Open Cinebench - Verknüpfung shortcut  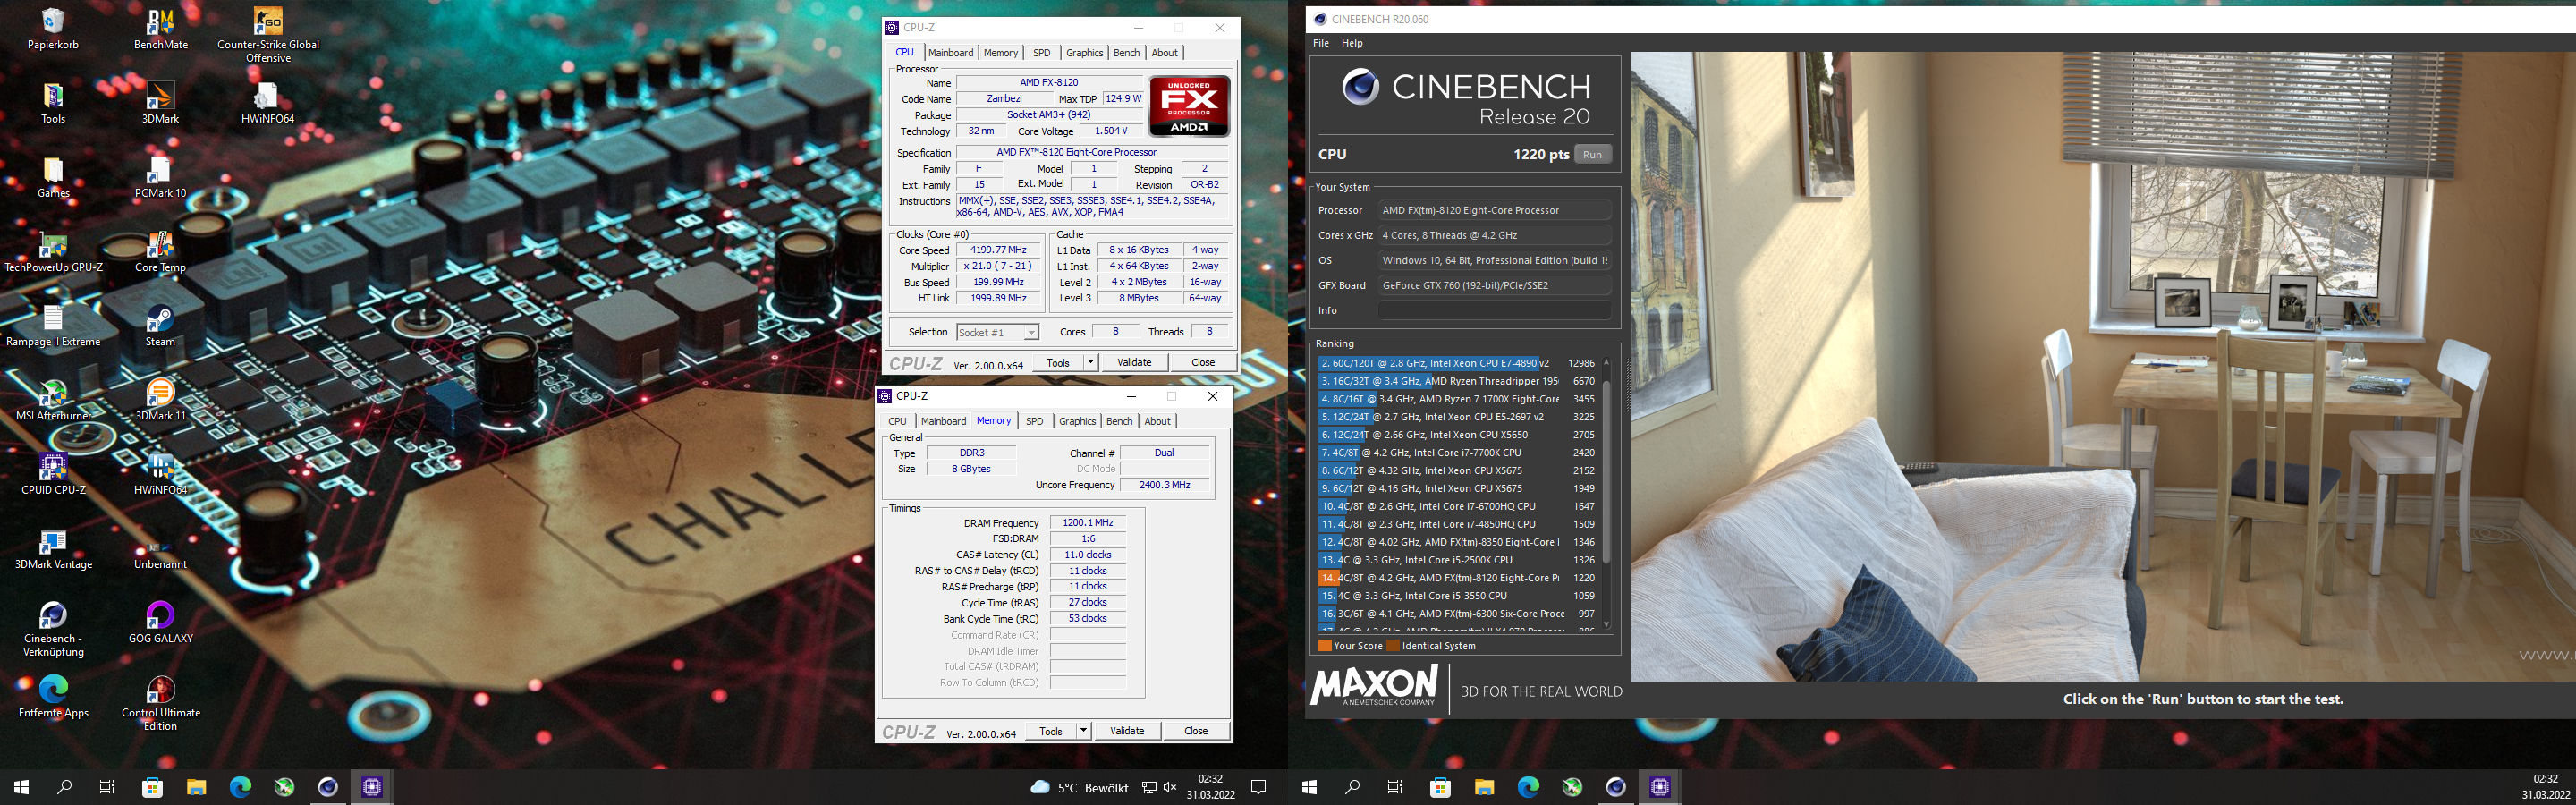click(x=53, y=630)
